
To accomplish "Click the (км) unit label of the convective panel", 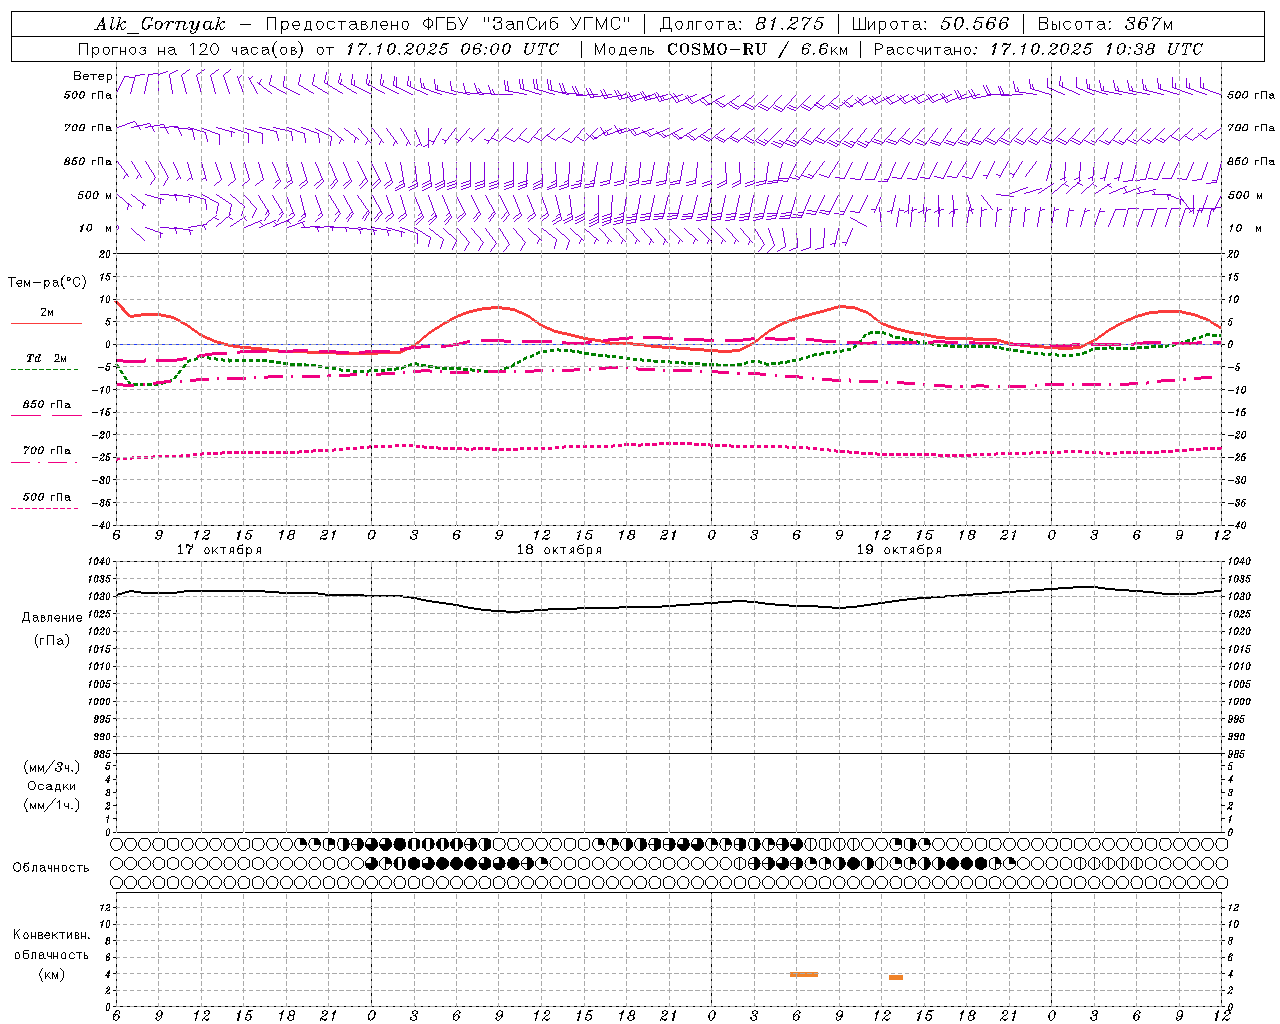I will click(52, 974).
